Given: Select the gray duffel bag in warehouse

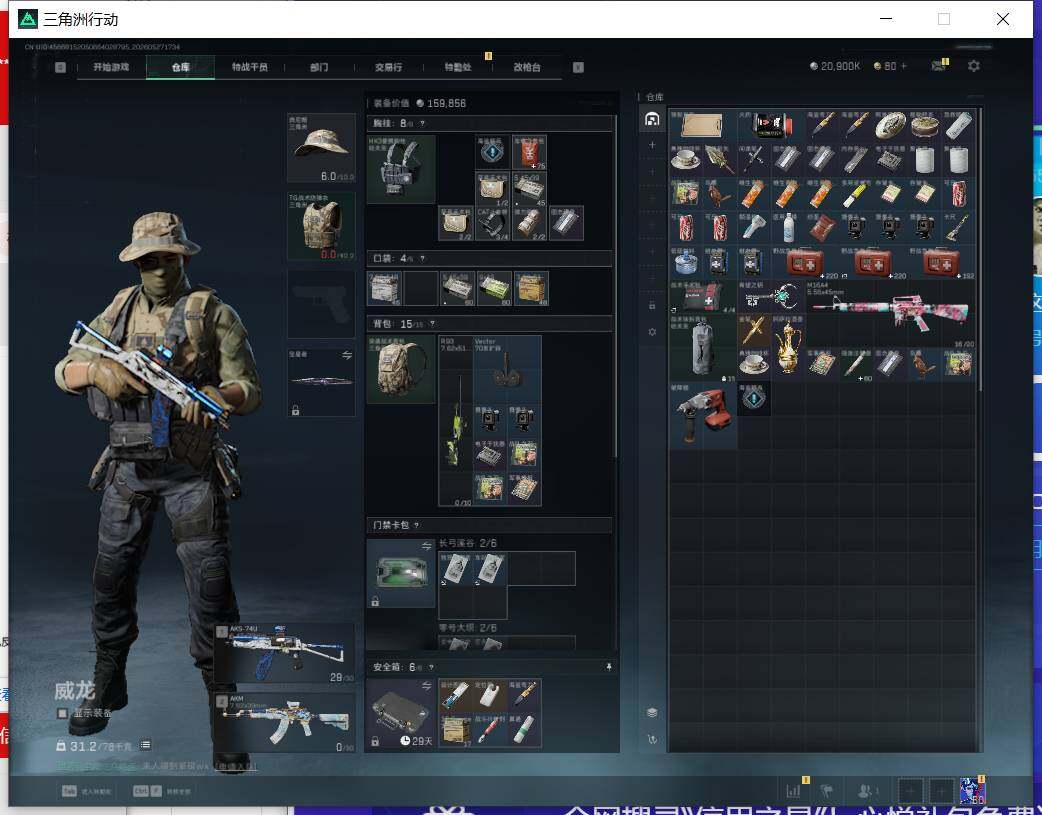Looking at the screenshot, I should click(x=703, y=347).
